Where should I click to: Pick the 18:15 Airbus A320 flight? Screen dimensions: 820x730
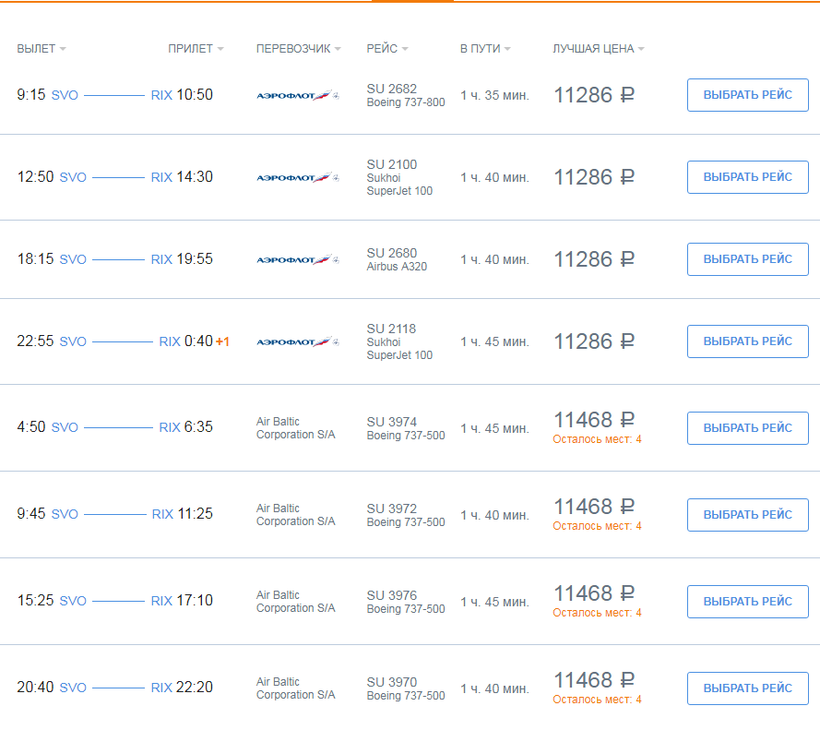pos(747,259)
